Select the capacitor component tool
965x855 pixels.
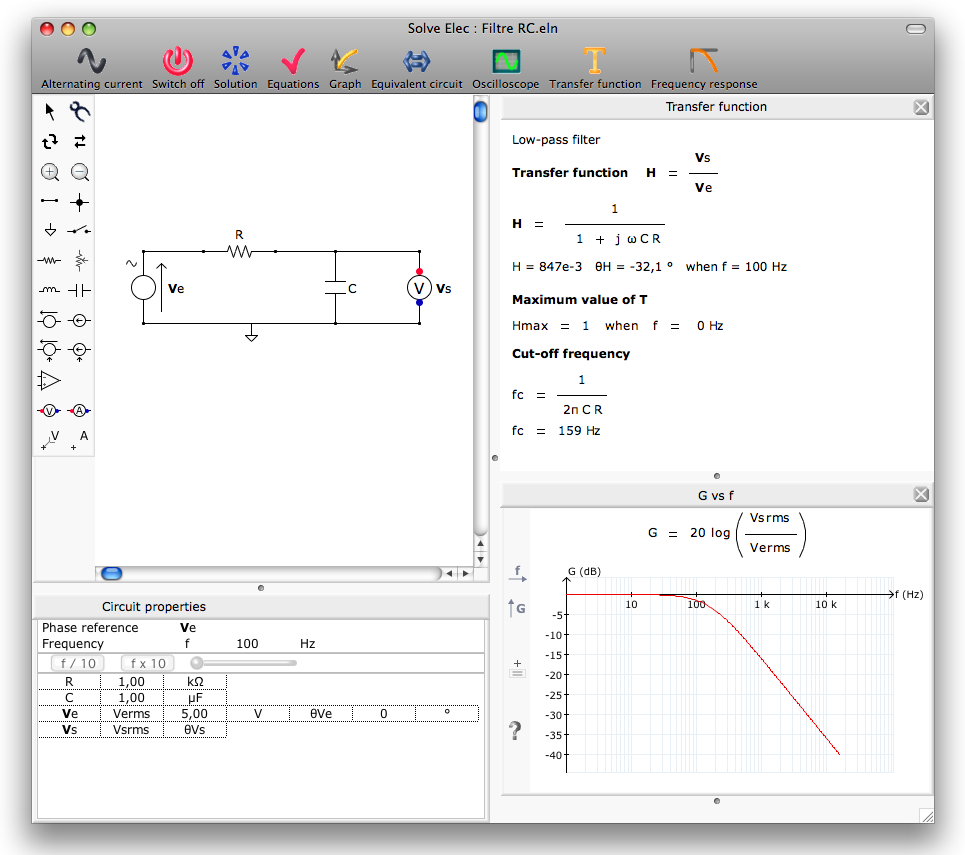point(81,288)
